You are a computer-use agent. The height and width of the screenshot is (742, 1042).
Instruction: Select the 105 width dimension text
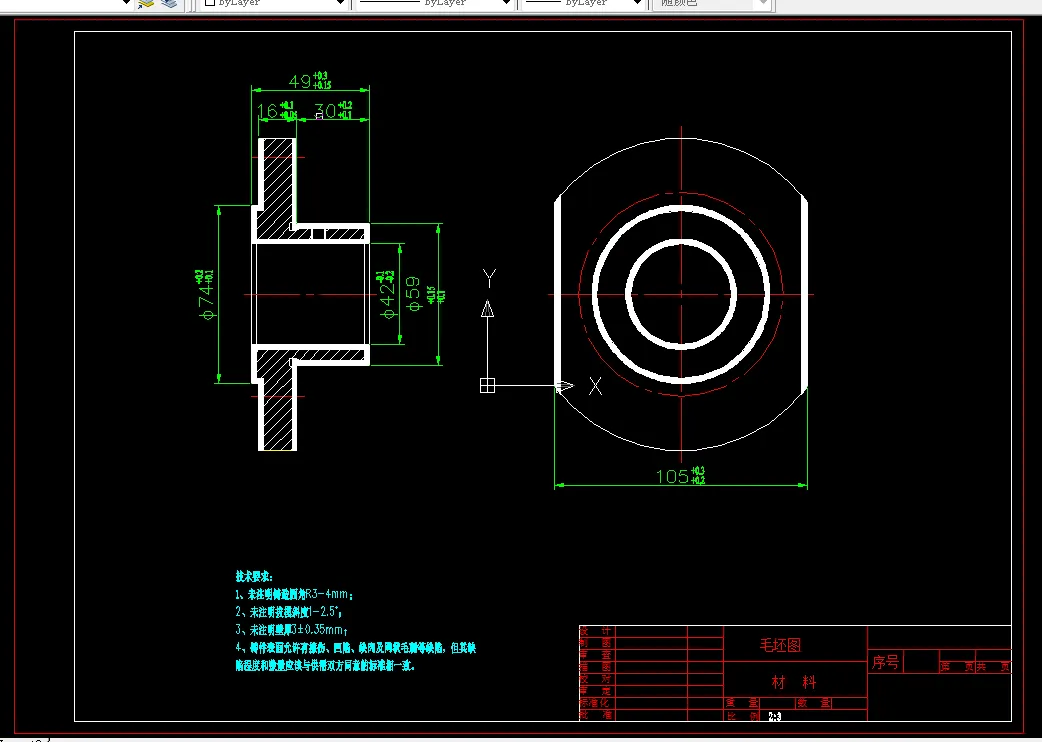coord(680,476)
